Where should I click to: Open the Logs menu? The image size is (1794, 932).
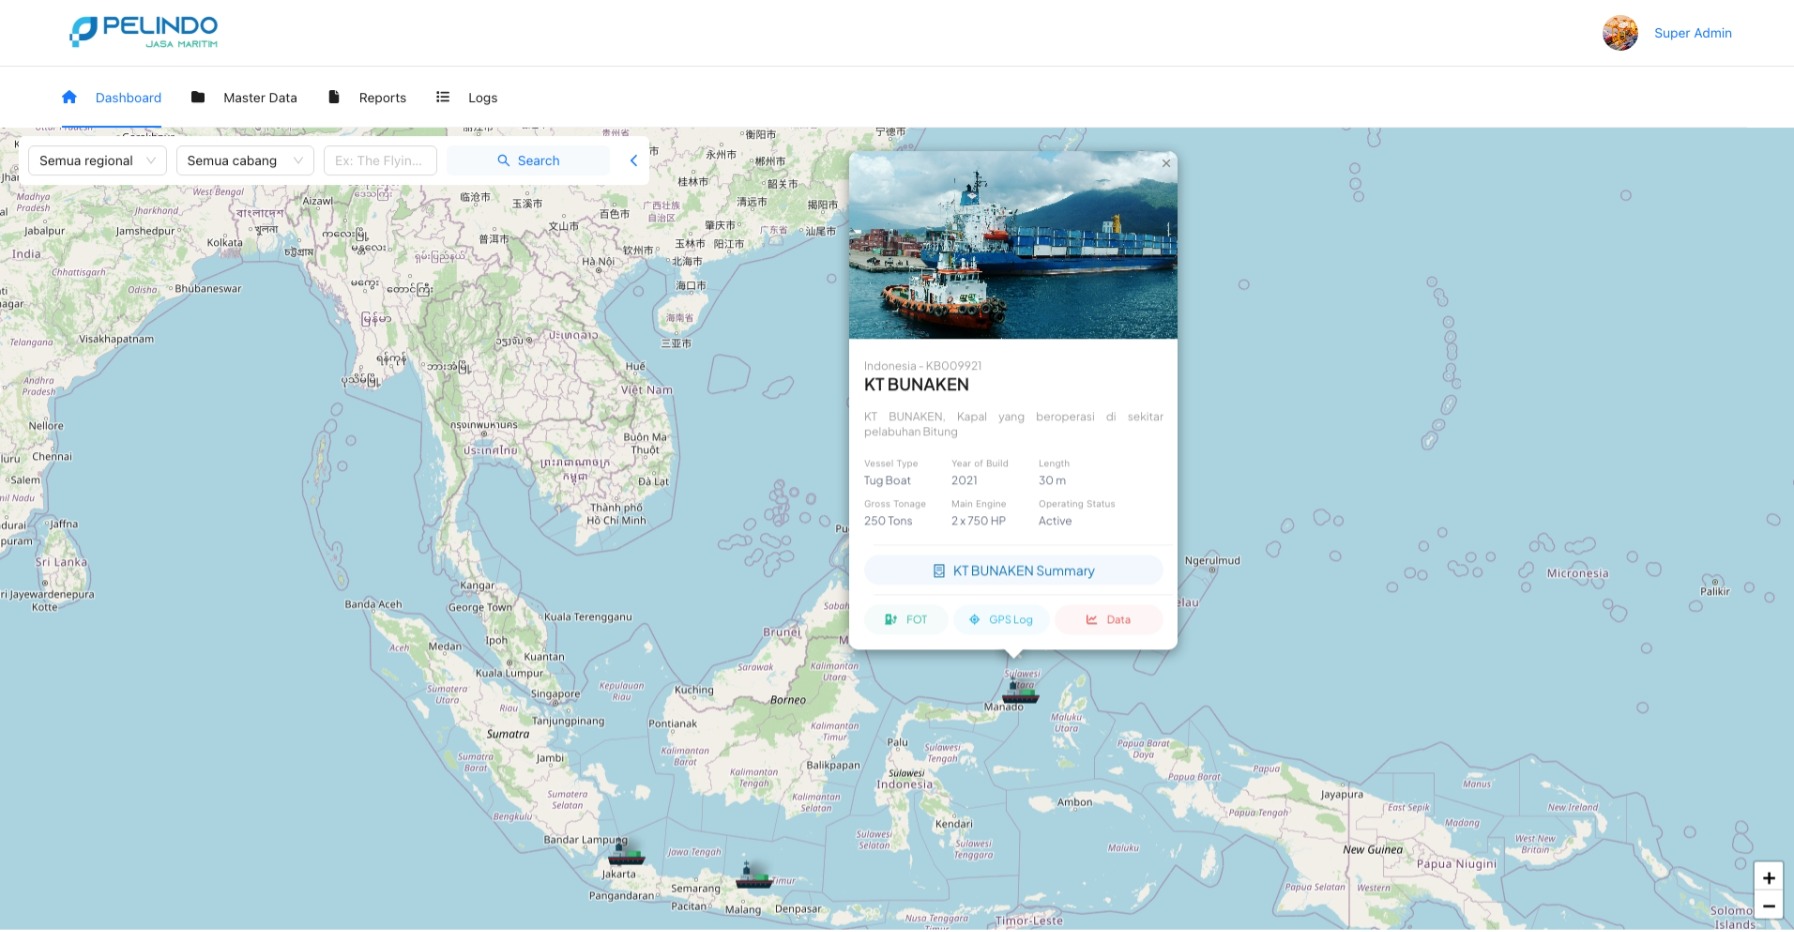click(467, 98)
